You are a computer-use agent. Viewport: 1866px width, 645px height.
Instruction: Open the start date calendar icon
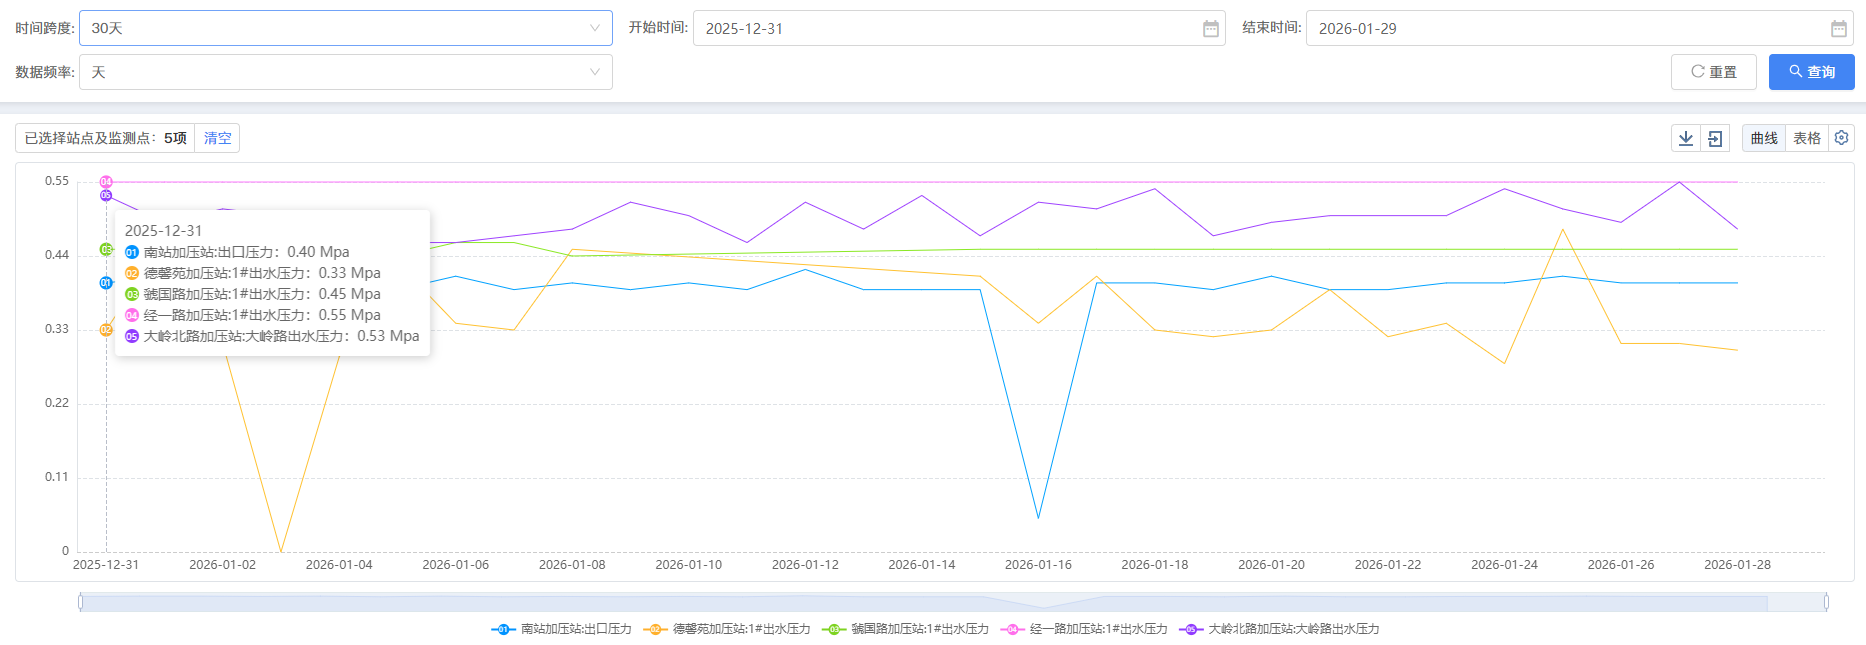click(1210, 29)
